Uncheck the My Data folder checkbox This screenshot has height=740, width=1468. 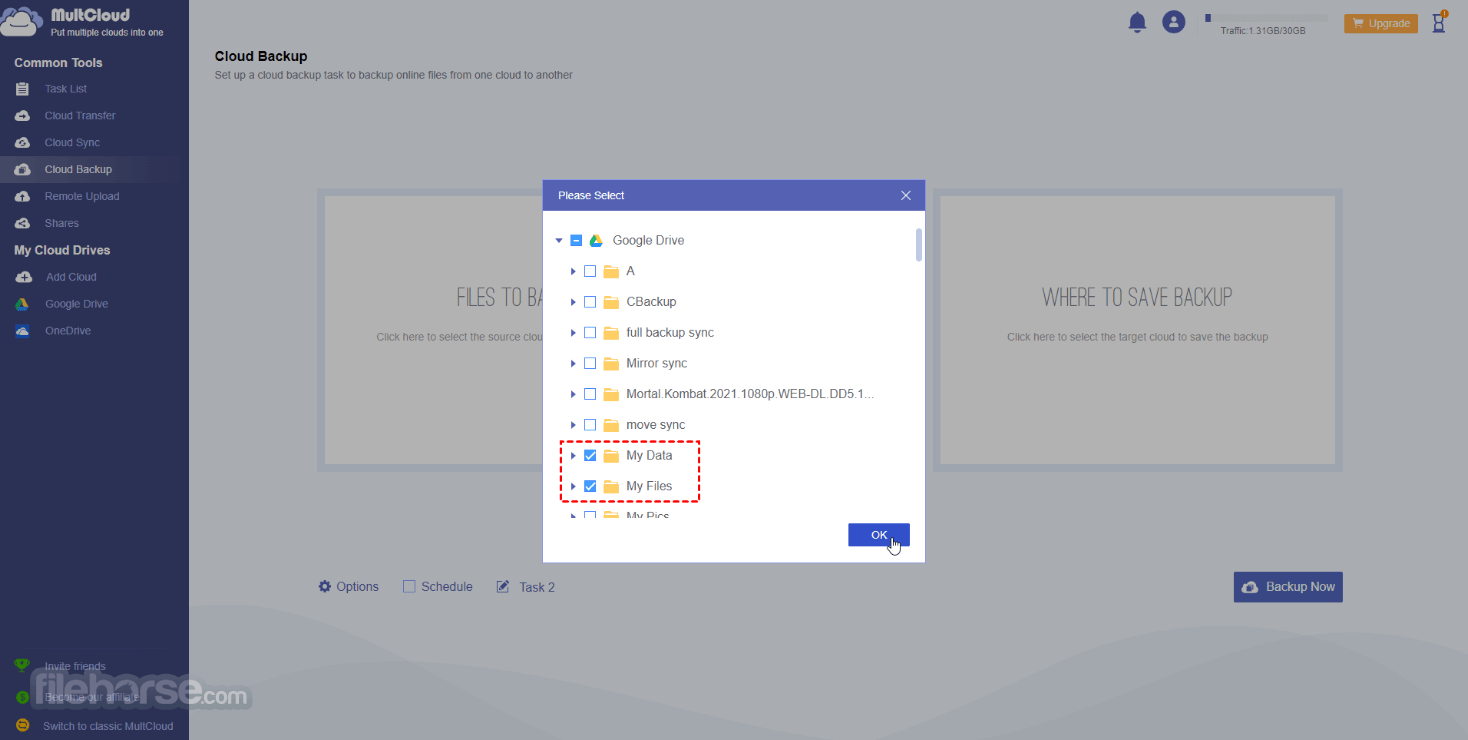point(590,456)
